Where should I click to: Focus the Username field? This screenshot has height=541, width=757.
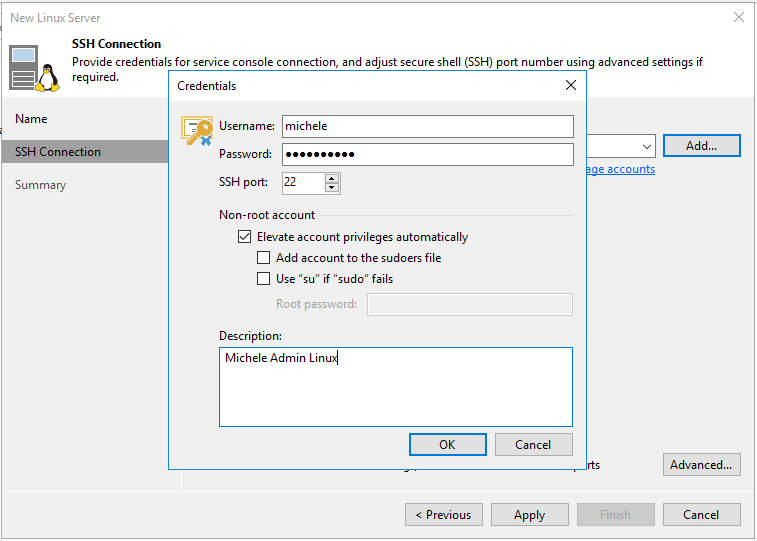coord(428,126)
